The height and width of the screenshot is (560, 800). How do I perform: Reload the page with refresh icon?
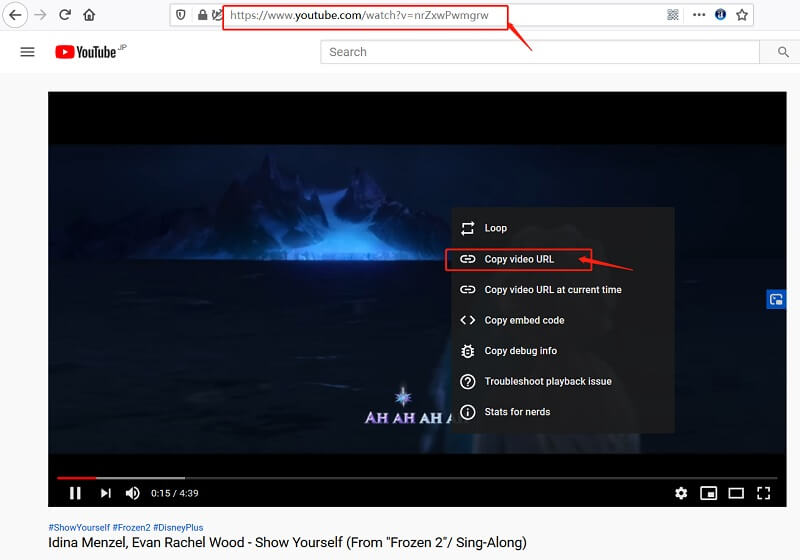coord(65,15)
